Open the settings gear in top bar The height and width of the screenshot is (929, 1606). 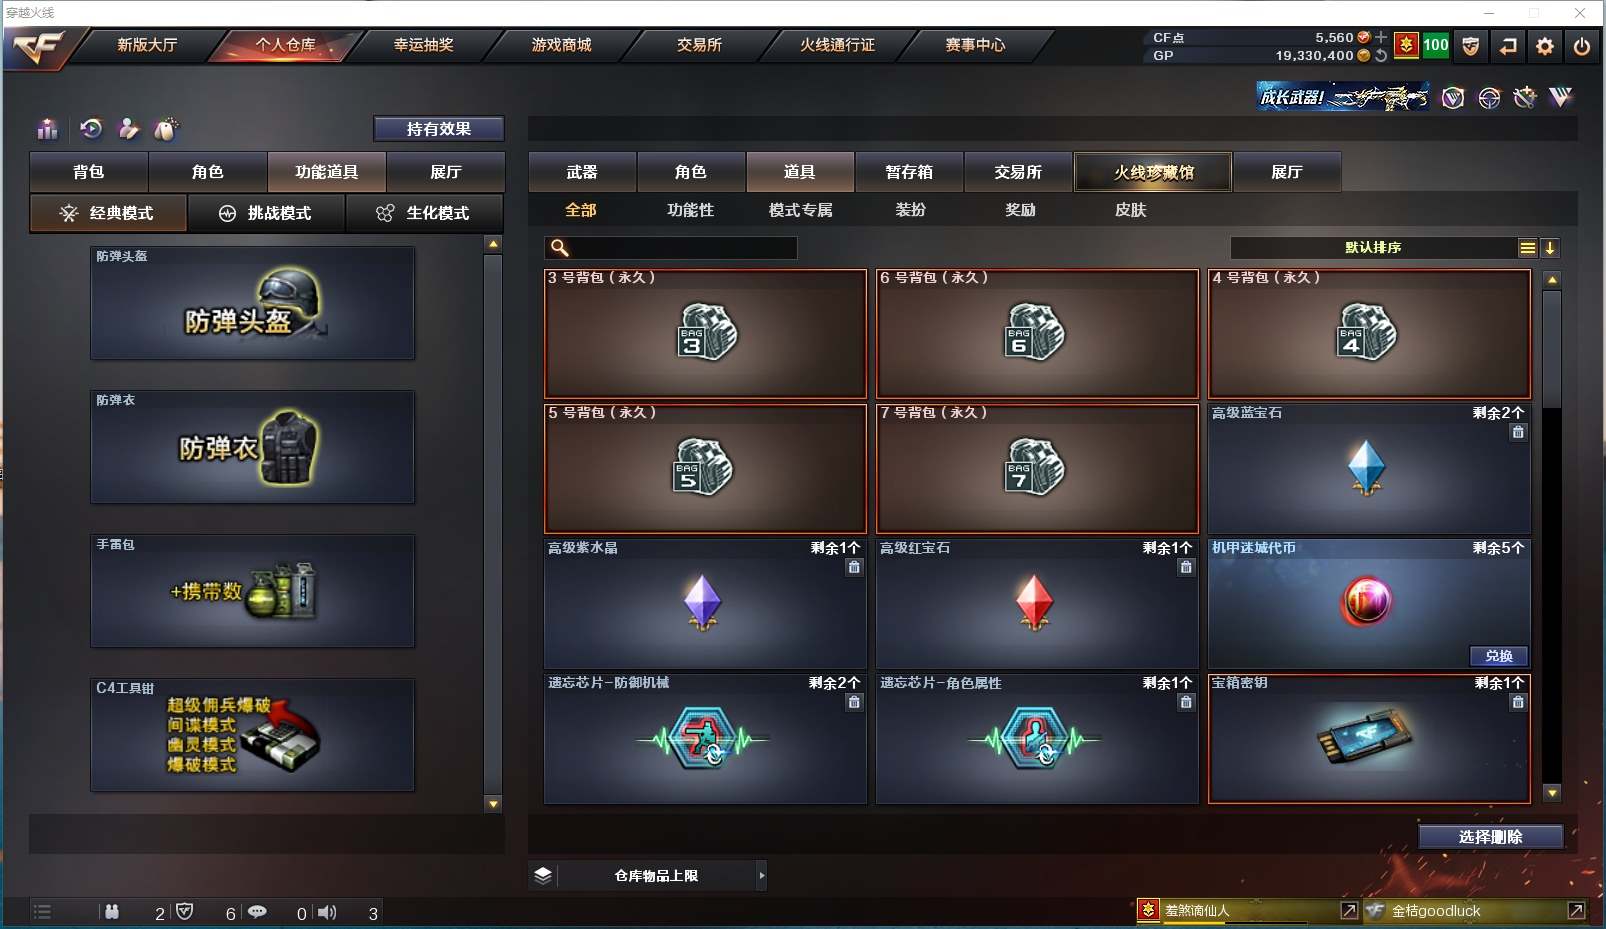pyautogui.click(x=1545, y=46)
